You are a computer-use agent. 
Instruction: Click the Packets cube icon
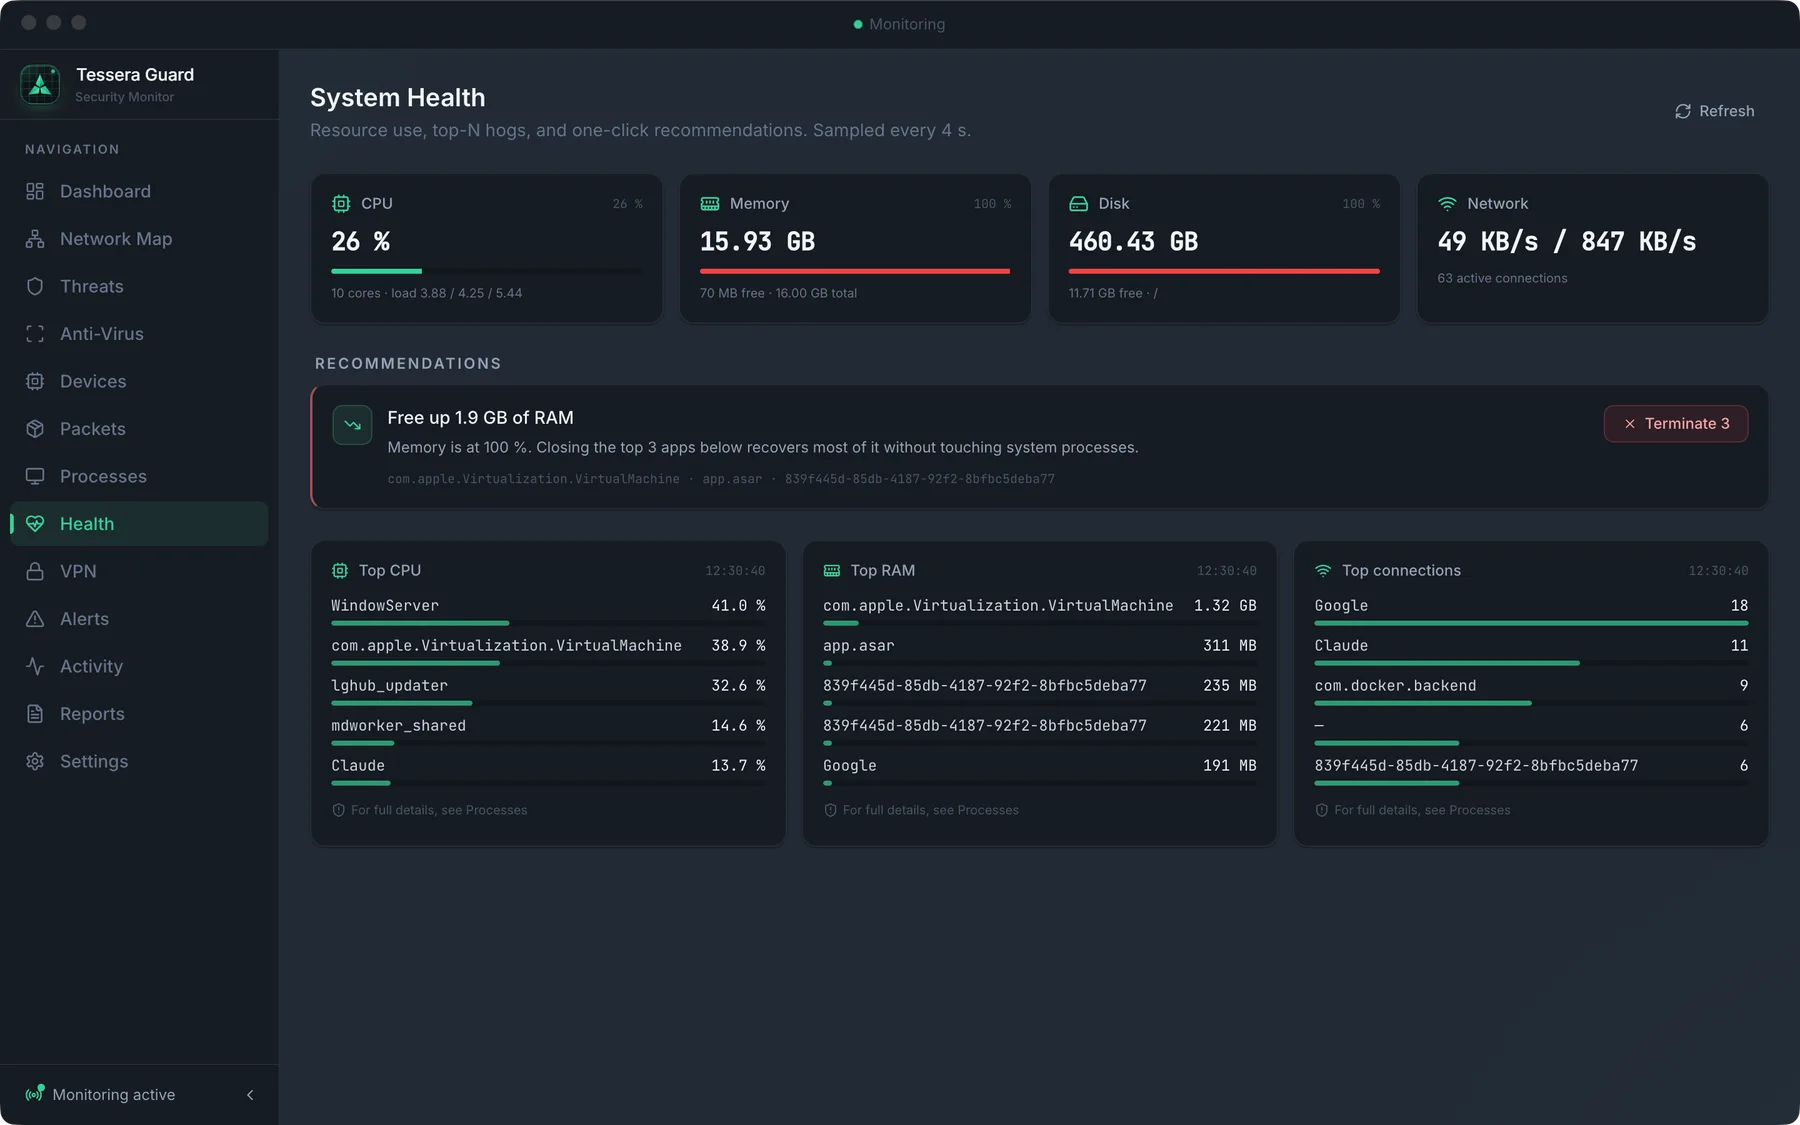[x=35, y=429]
